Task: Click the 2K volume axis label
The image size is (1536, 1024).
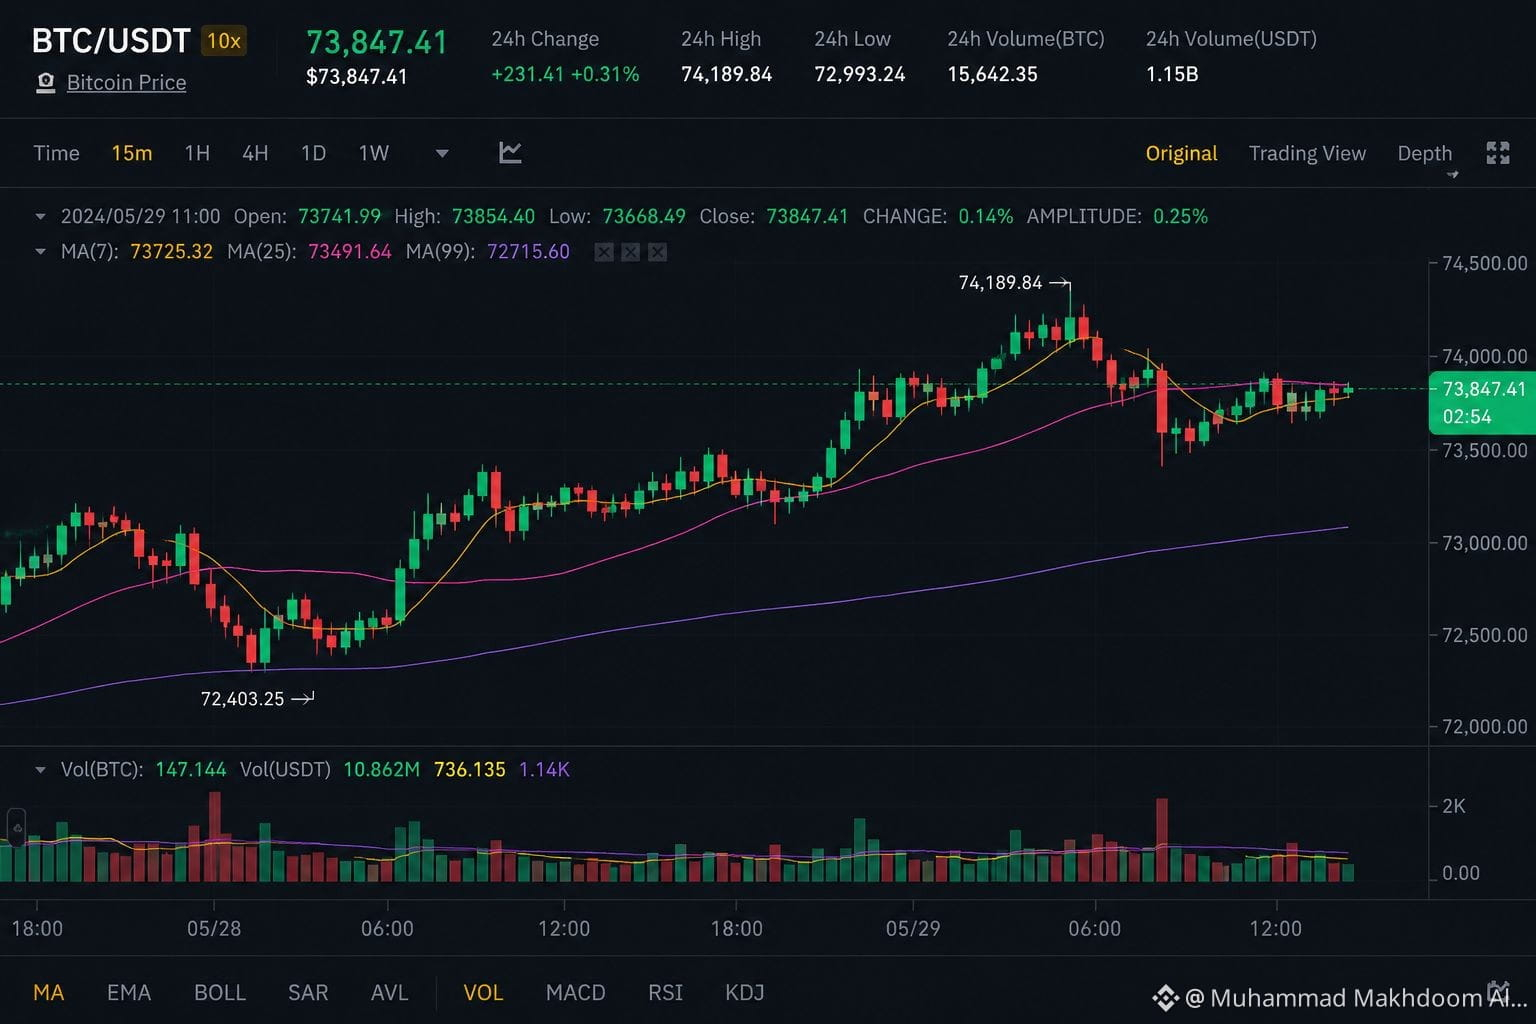Action: 1454,806
